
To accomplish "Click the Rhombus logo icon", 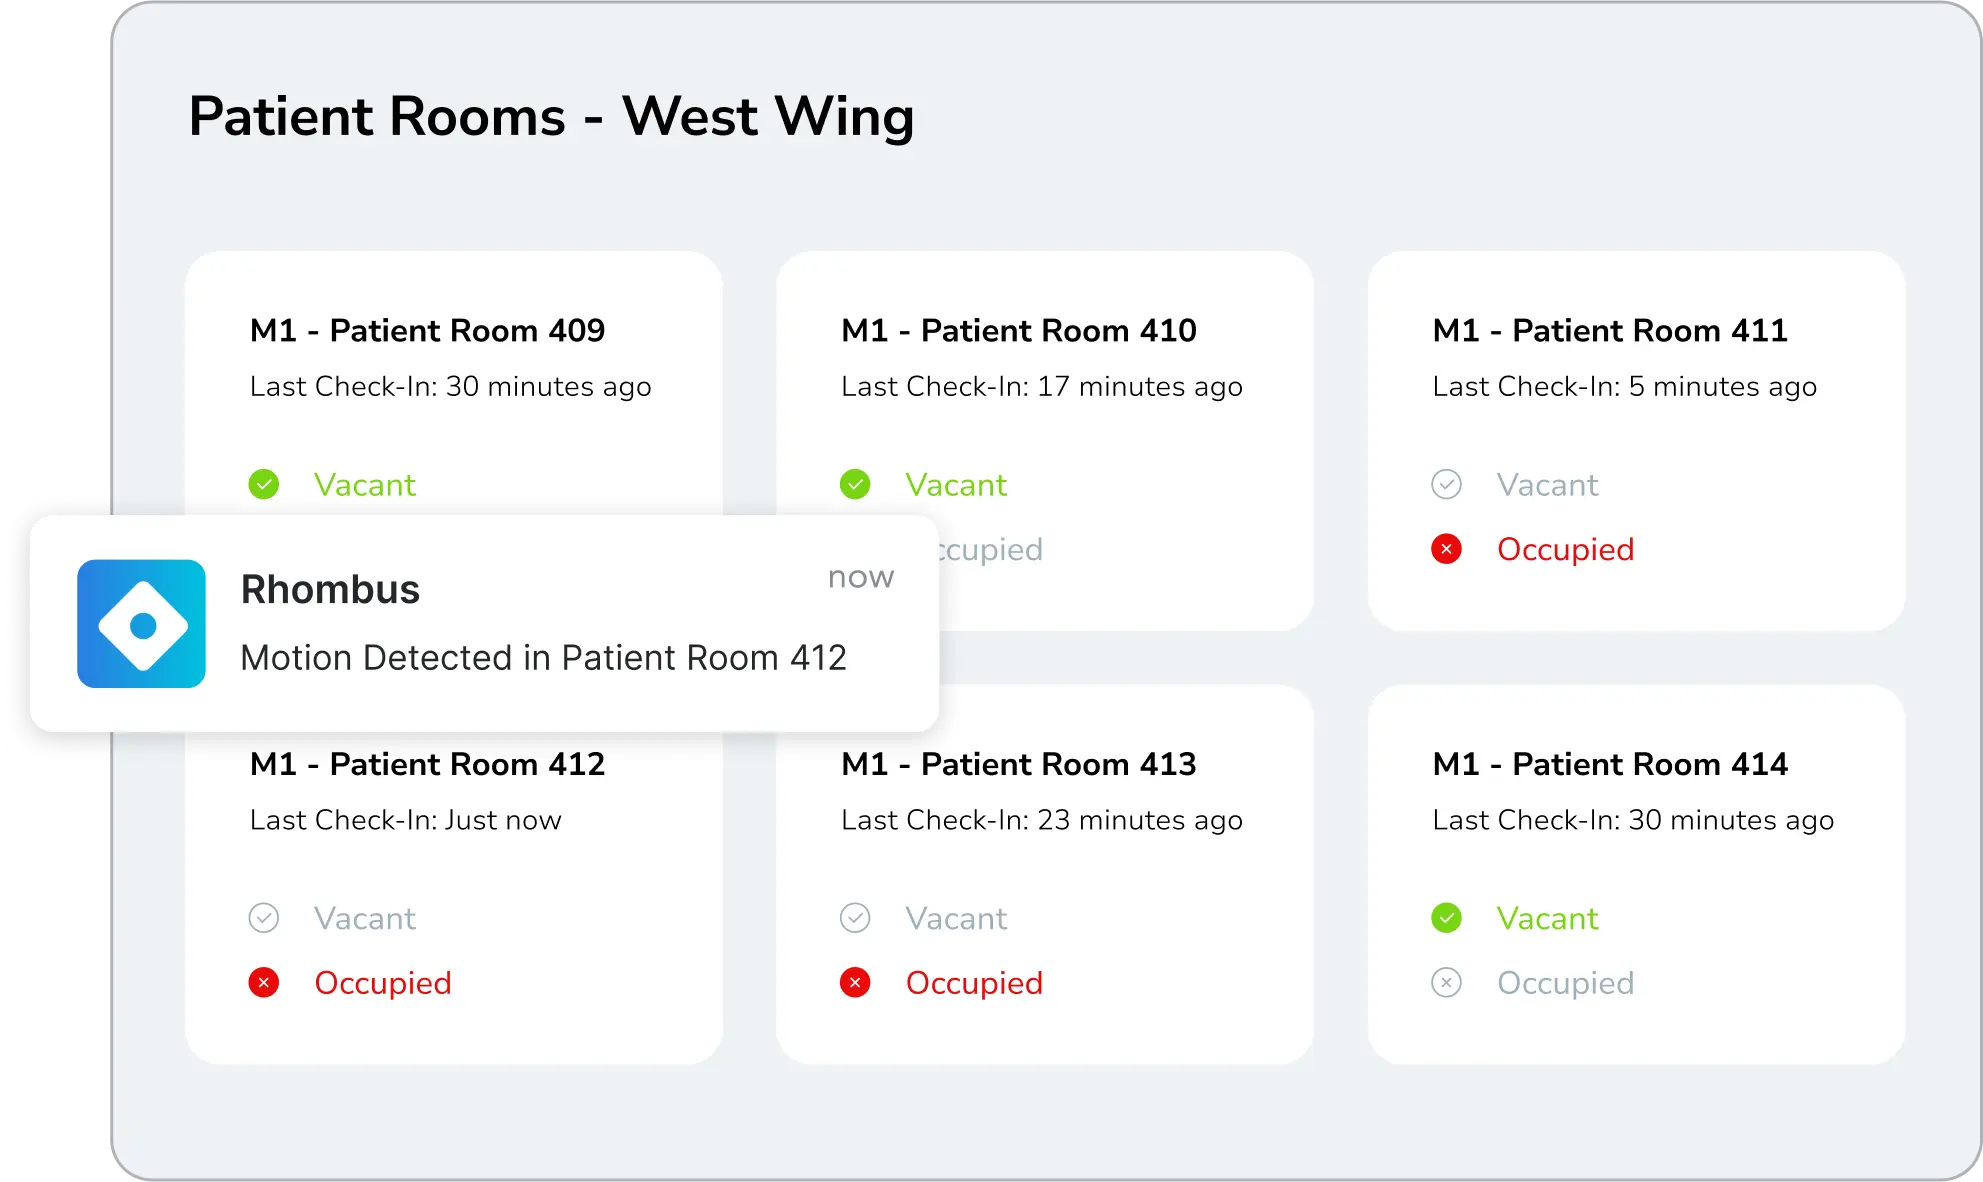I will point(141,624).
